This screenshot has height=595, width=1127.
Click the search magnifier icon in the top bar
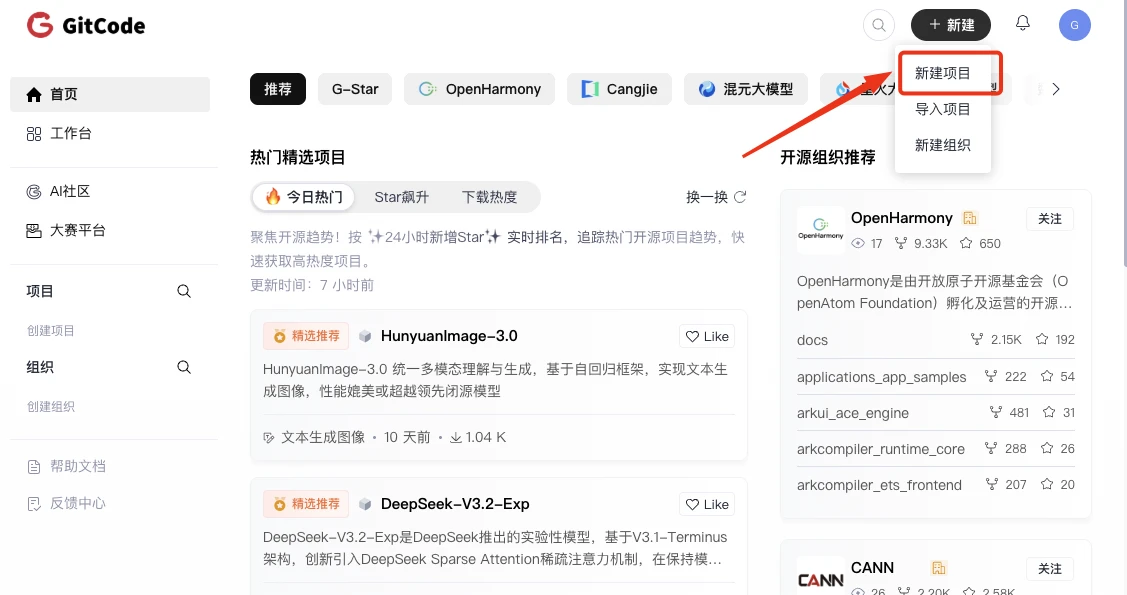point(878,24)
